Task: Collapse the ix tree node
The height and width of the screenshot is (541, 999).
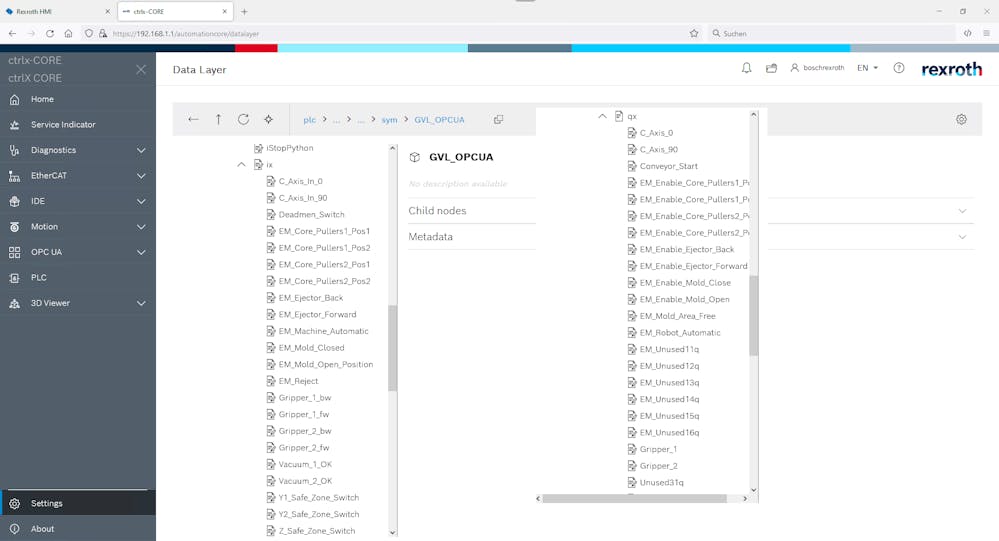Action: click(x=241, y=164)
